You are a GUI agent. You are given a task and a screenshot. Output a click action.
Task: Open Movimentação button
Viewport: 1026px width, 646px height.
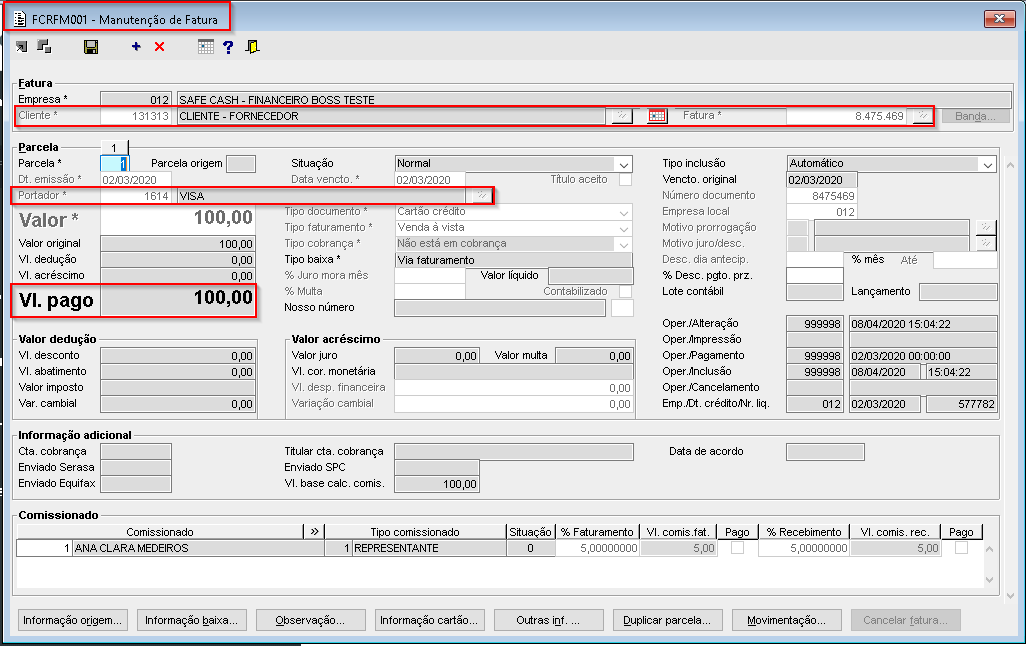786,620
